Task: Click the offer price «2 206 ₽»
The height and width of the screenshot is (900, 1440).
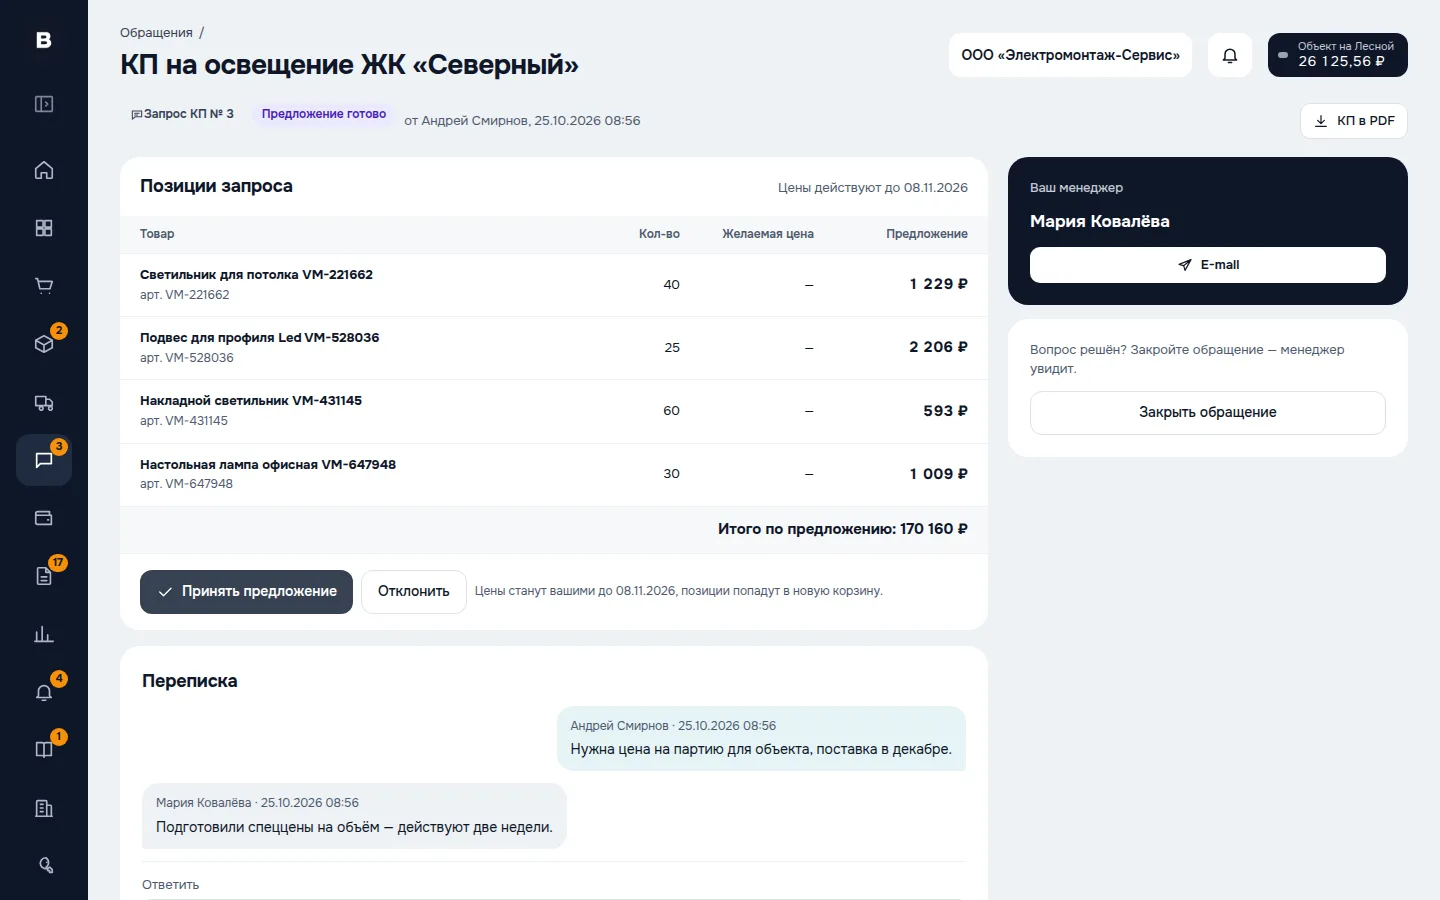Action: click(938, 347)
